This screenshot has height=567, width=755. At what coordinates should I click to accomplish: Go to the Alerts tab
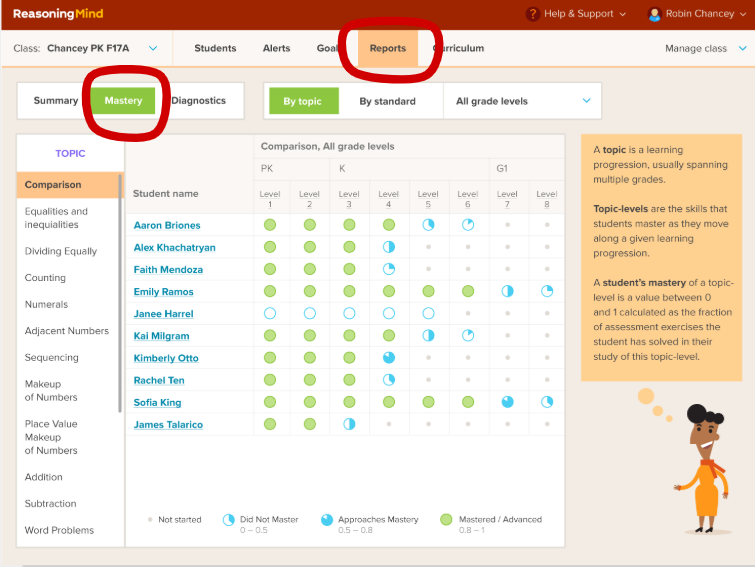(x=276, y=48)
